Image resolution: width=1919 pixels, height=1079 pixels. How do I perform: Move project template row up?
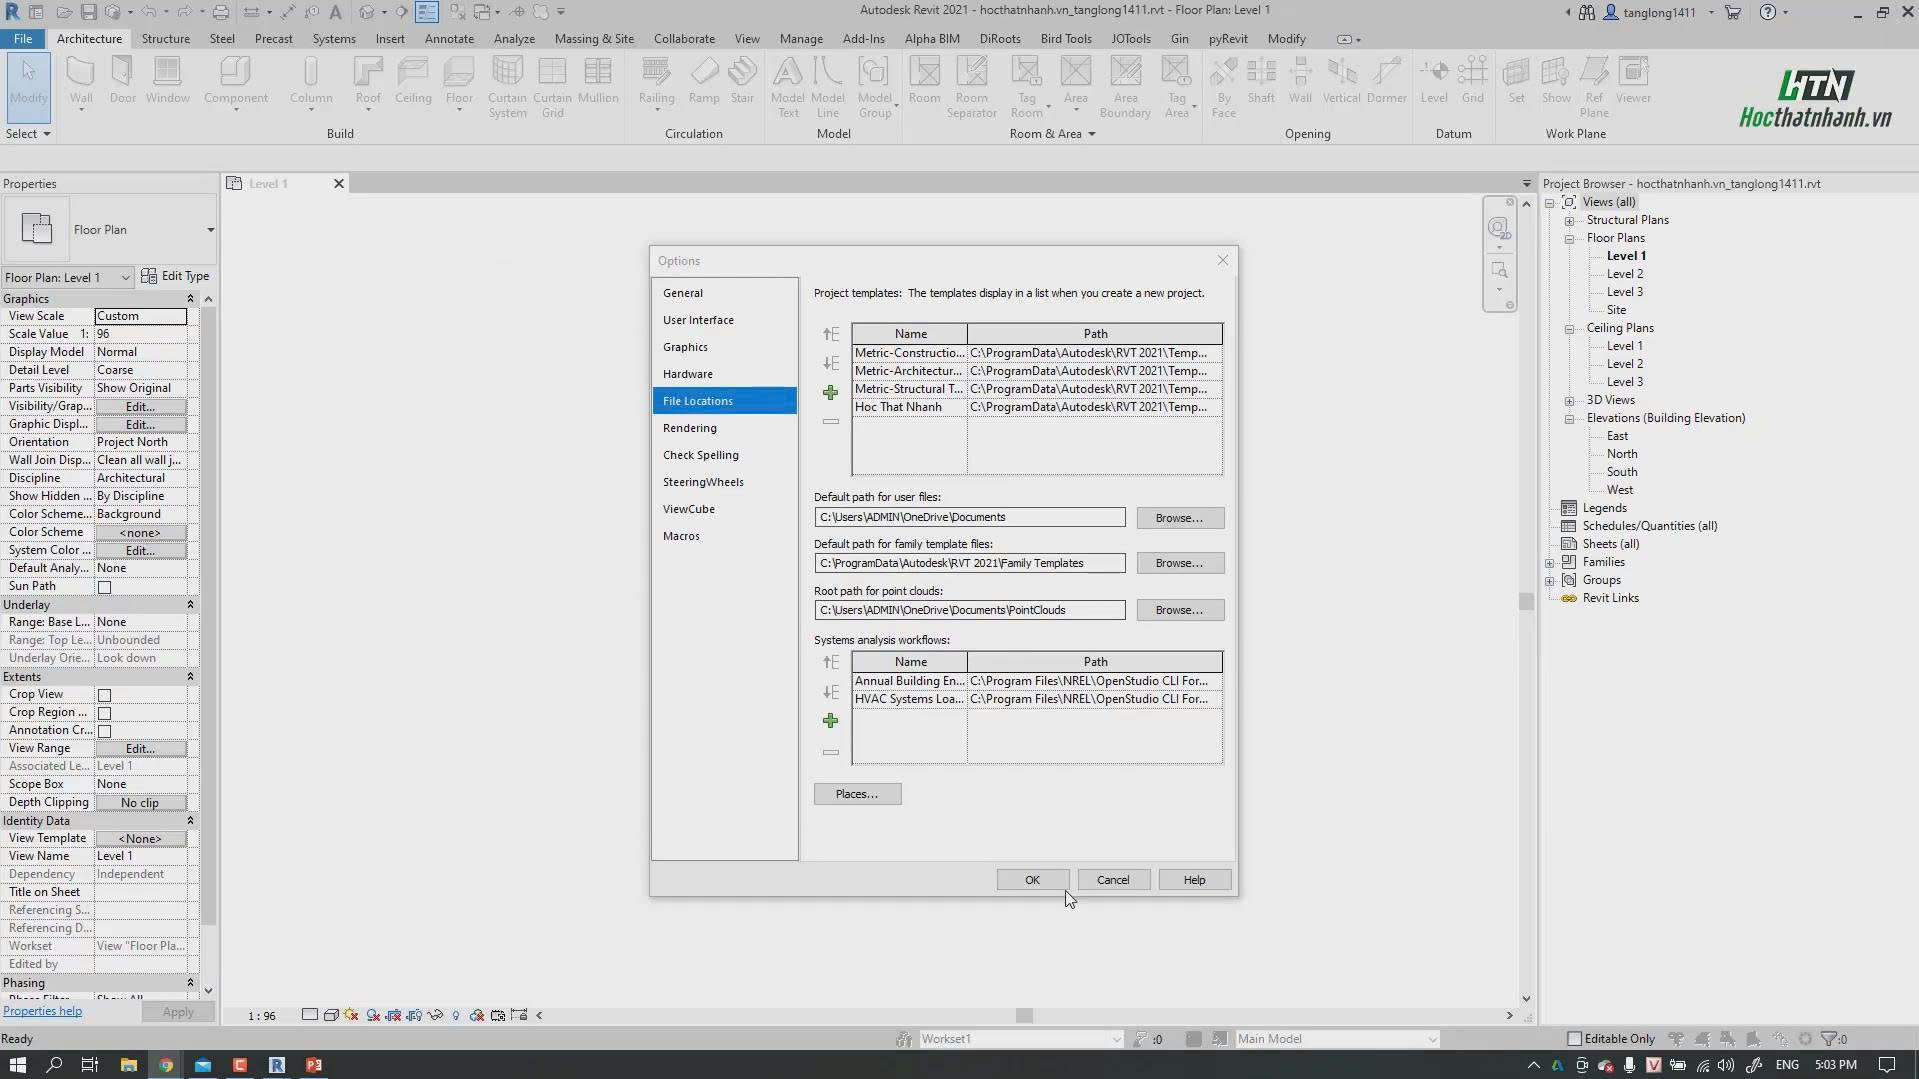tap(831, 334)
